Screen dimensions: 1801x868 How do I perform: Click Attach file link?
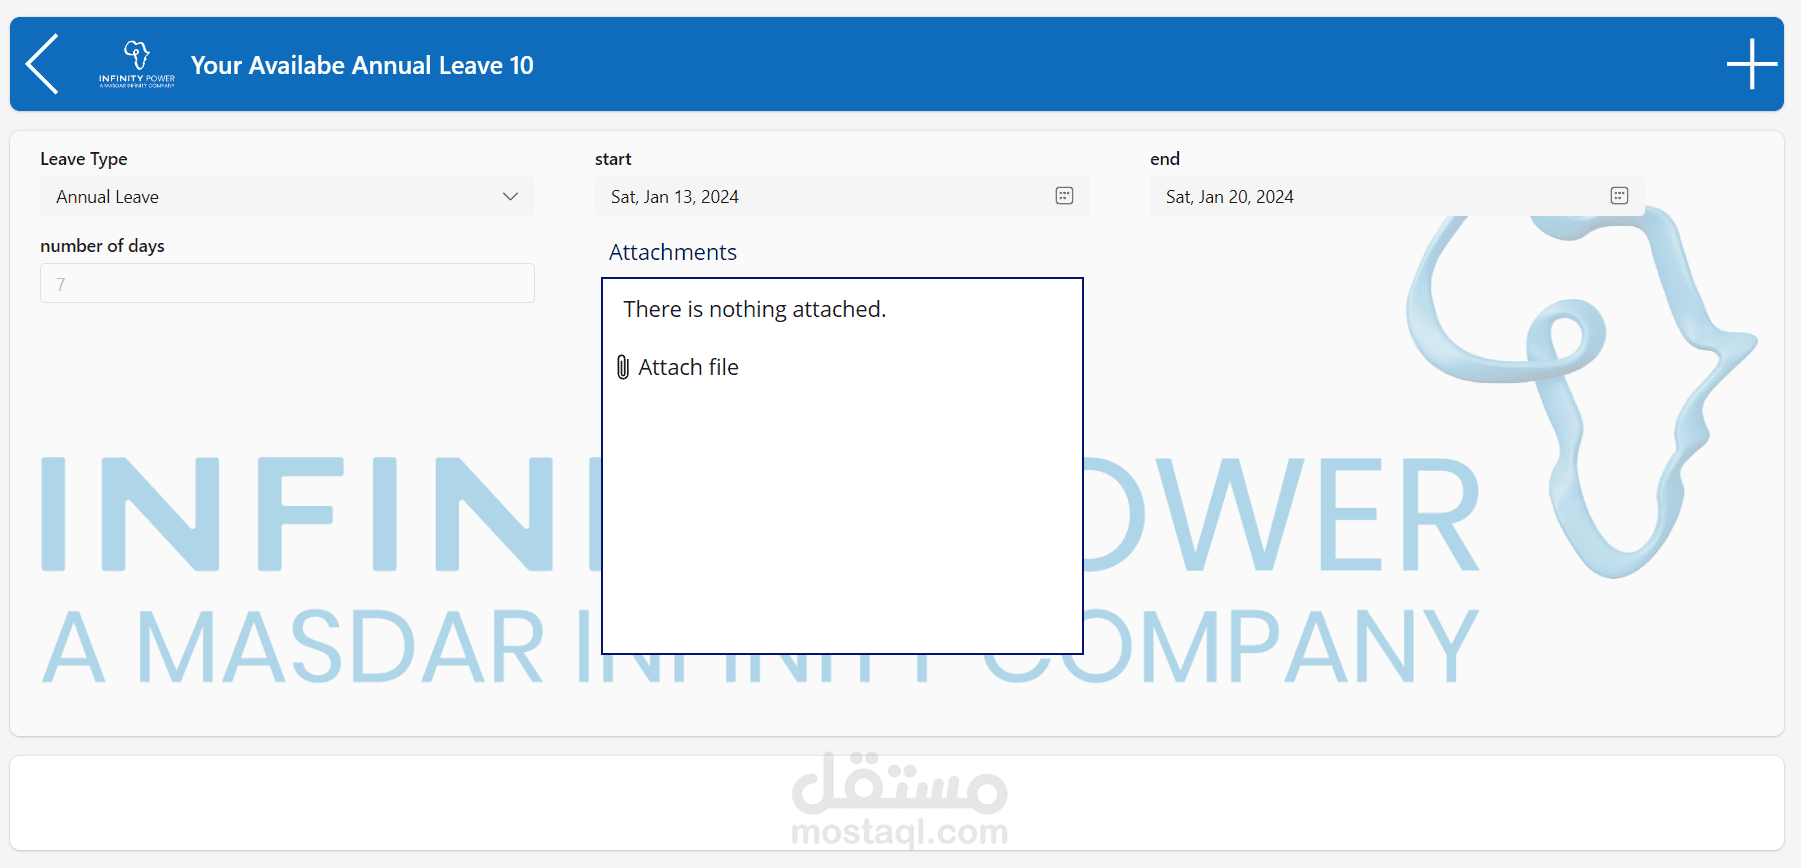(688, 367)
